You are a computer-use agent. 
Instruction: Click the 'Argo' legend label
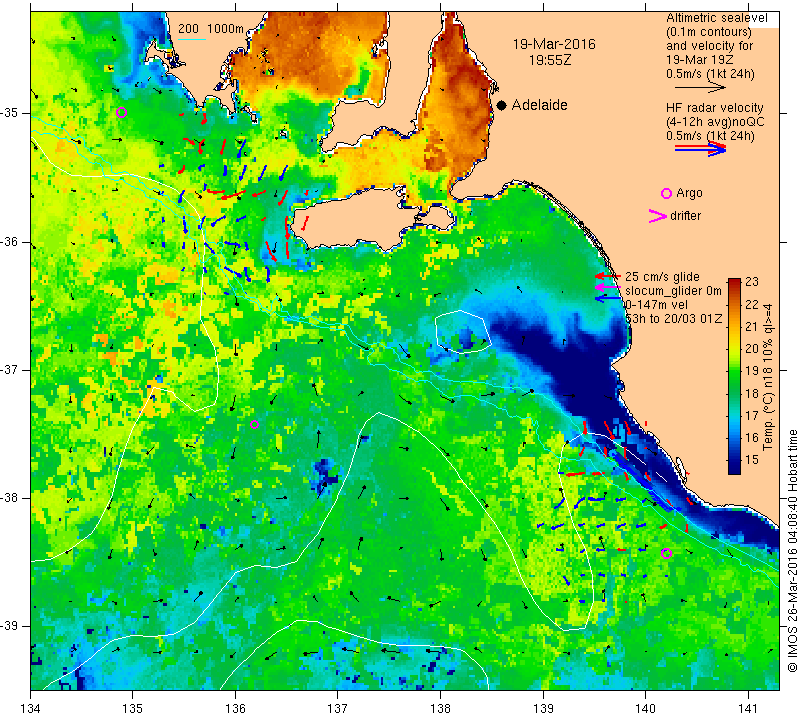[x=689, y=193]
